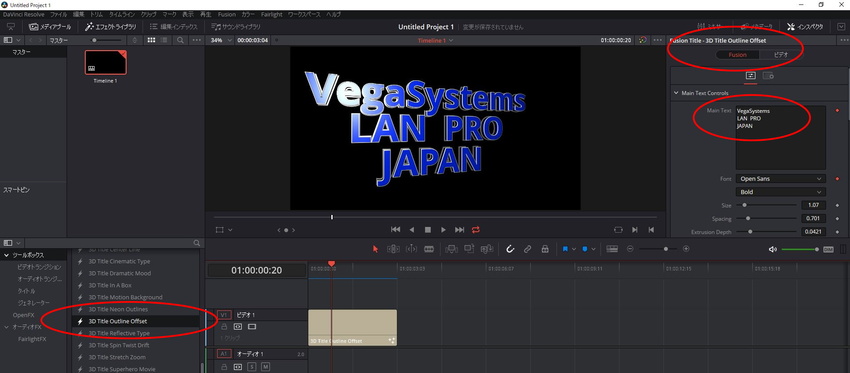The image size is (850, 373).
Task: Go to last frame playback button
Action: pos(460,230)
